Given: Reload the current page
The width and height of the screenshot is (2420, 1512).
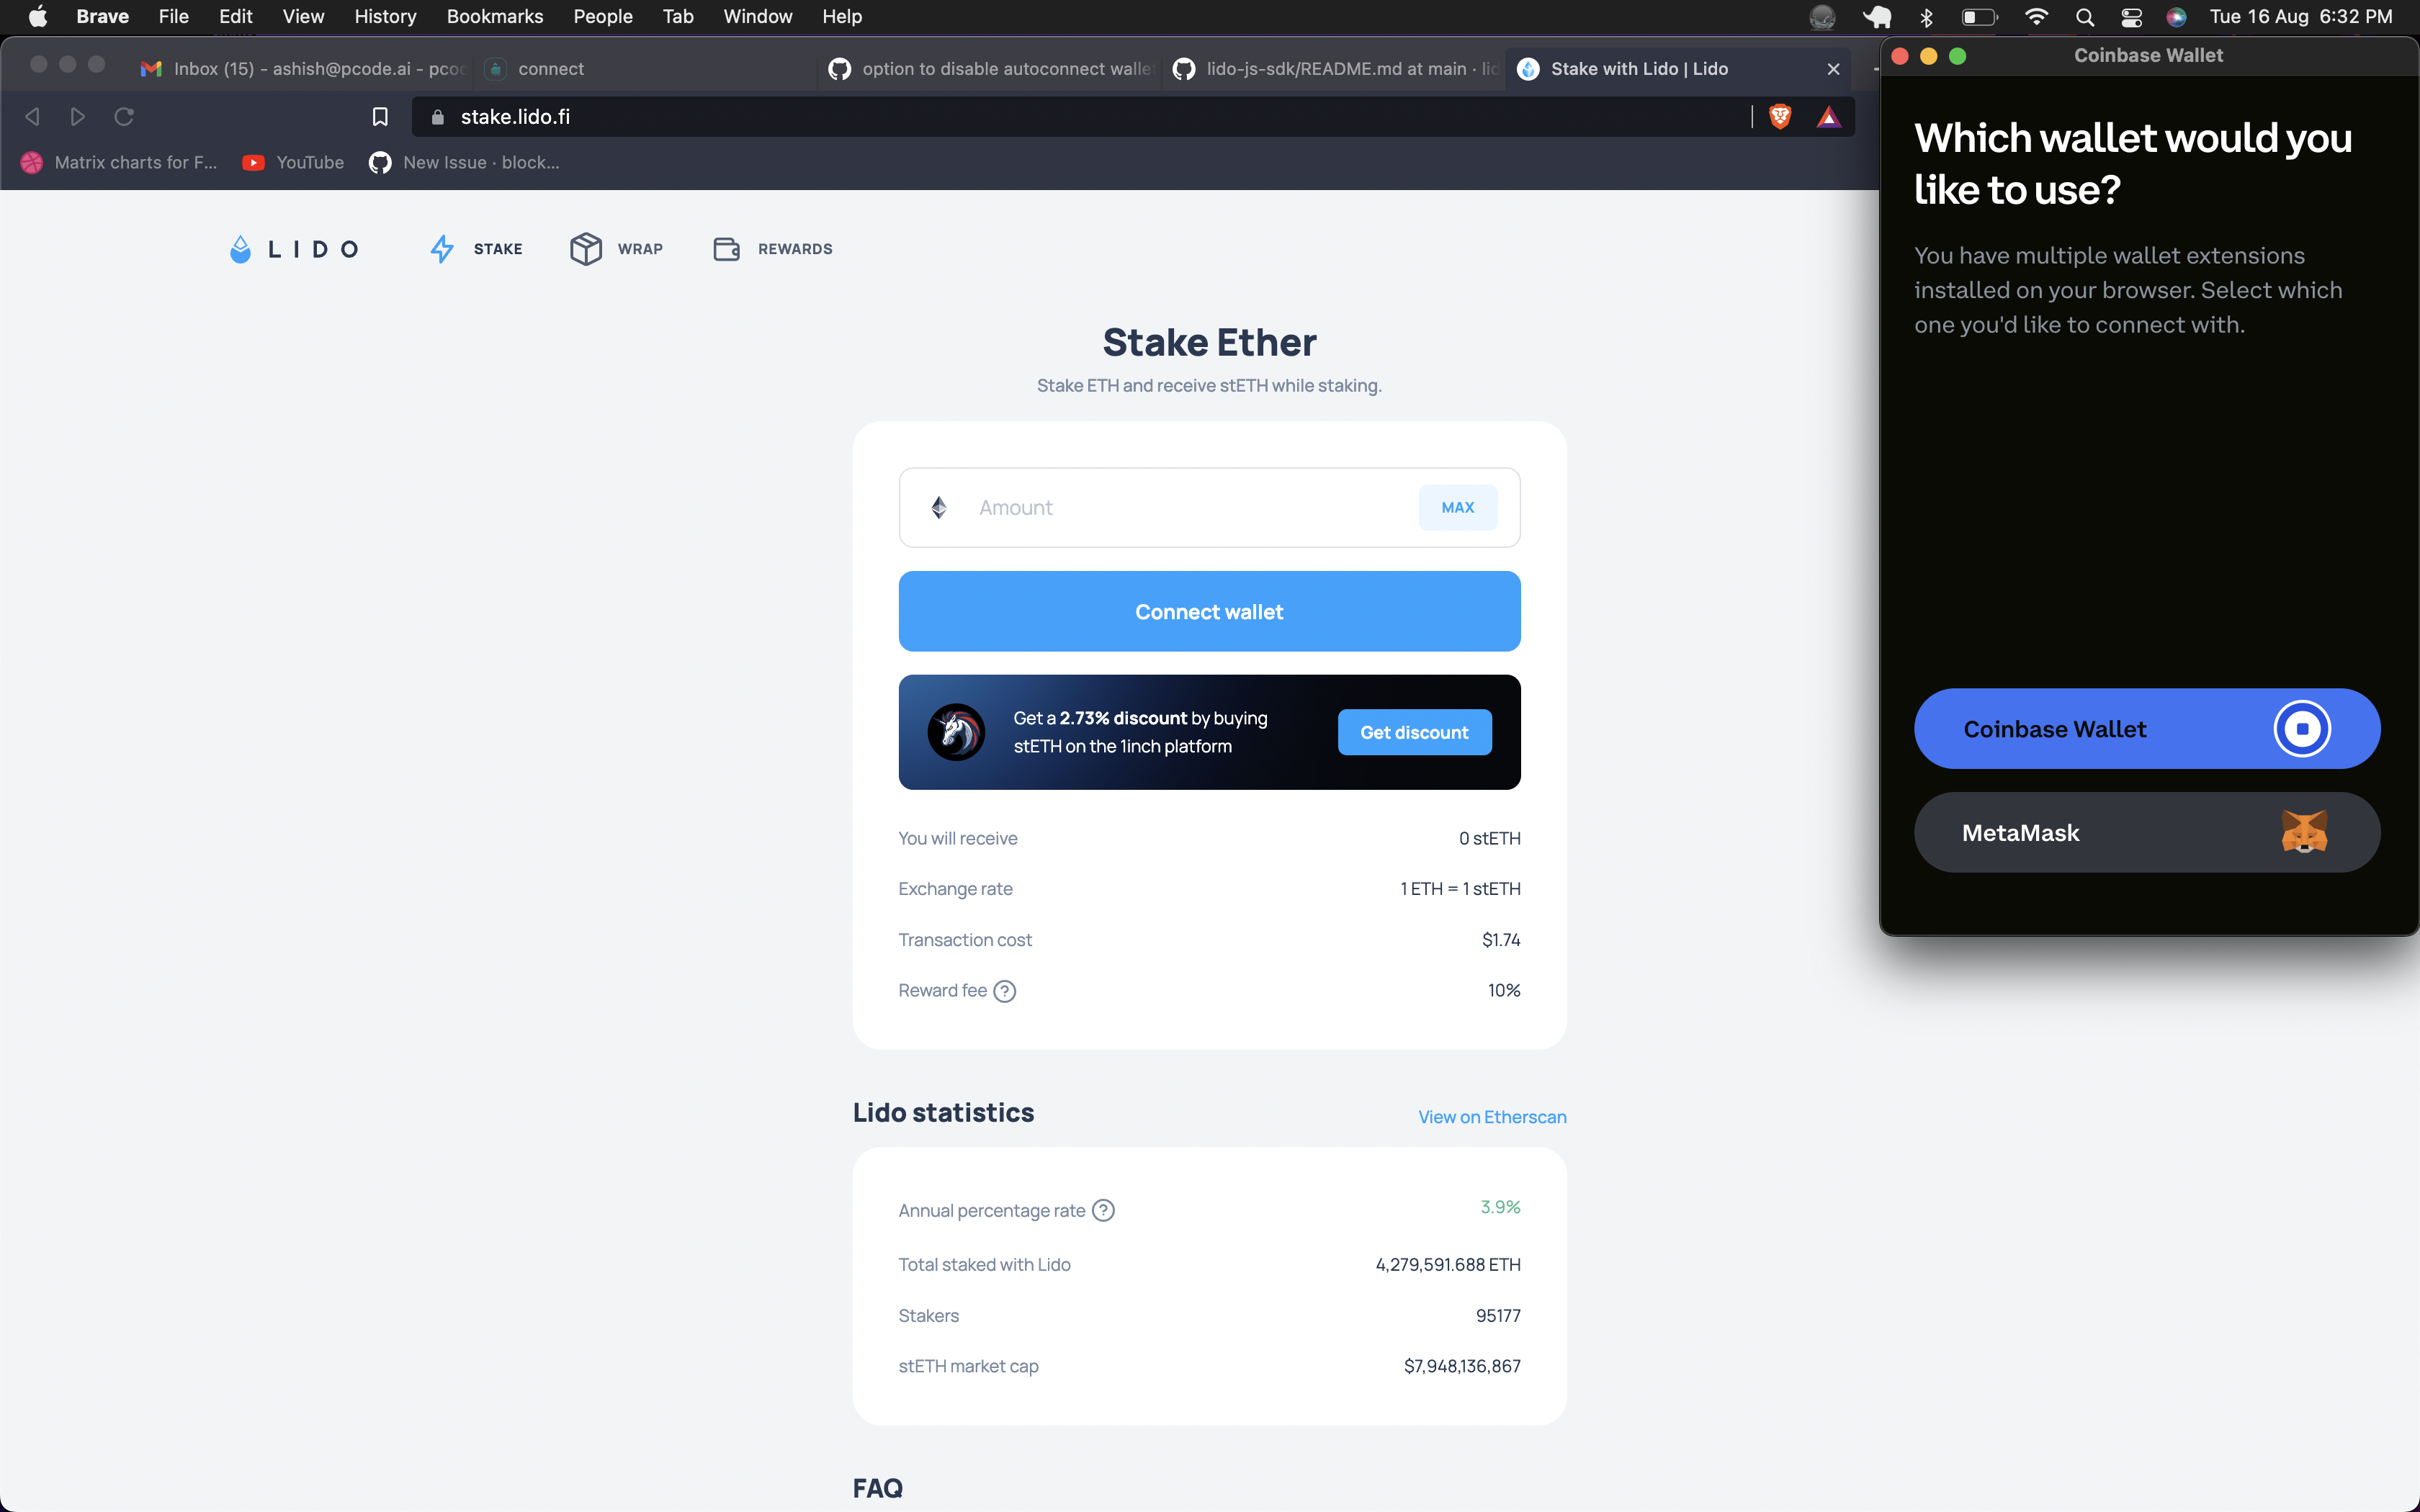Looking at the screenshot, I should [x=123, y=116].
